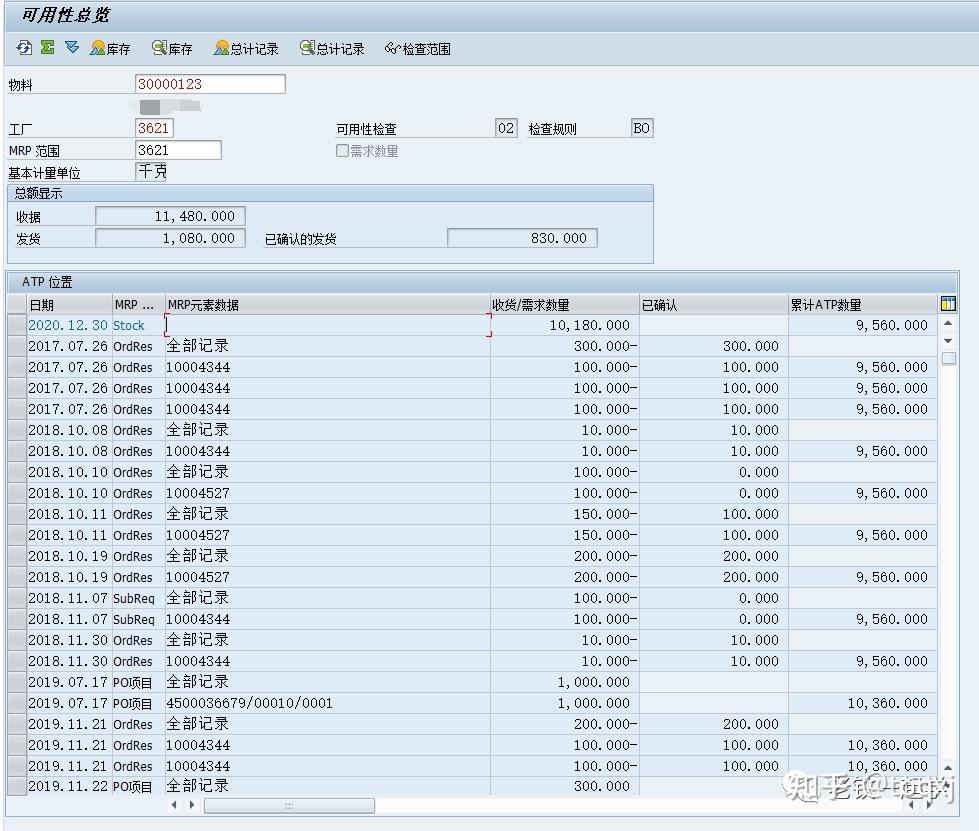Click the horizontal scrollbar below the list
This screenshot has height=831, width=979.
tap(290, 804)
